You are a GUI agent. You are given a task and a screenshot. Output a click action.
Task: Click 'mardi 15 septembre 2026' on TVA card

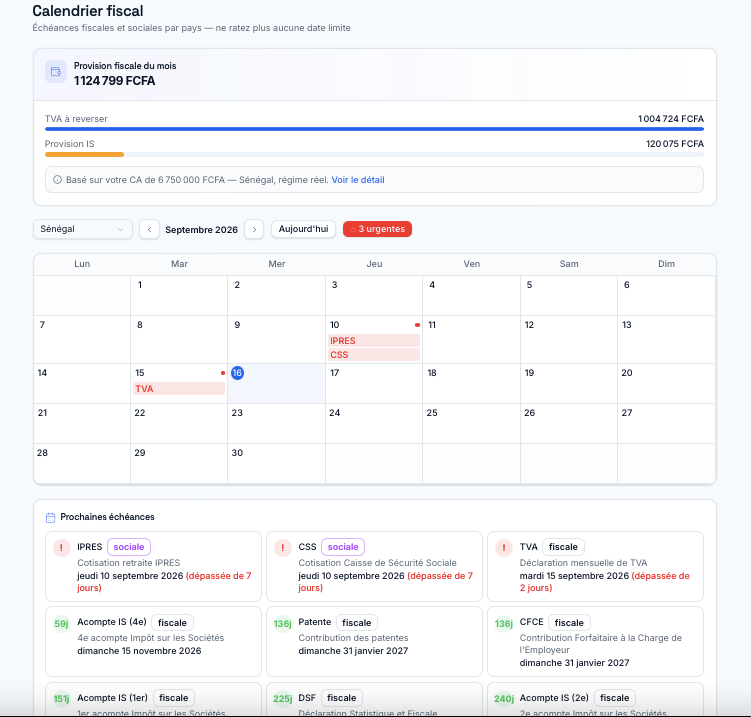pos(574,576)
